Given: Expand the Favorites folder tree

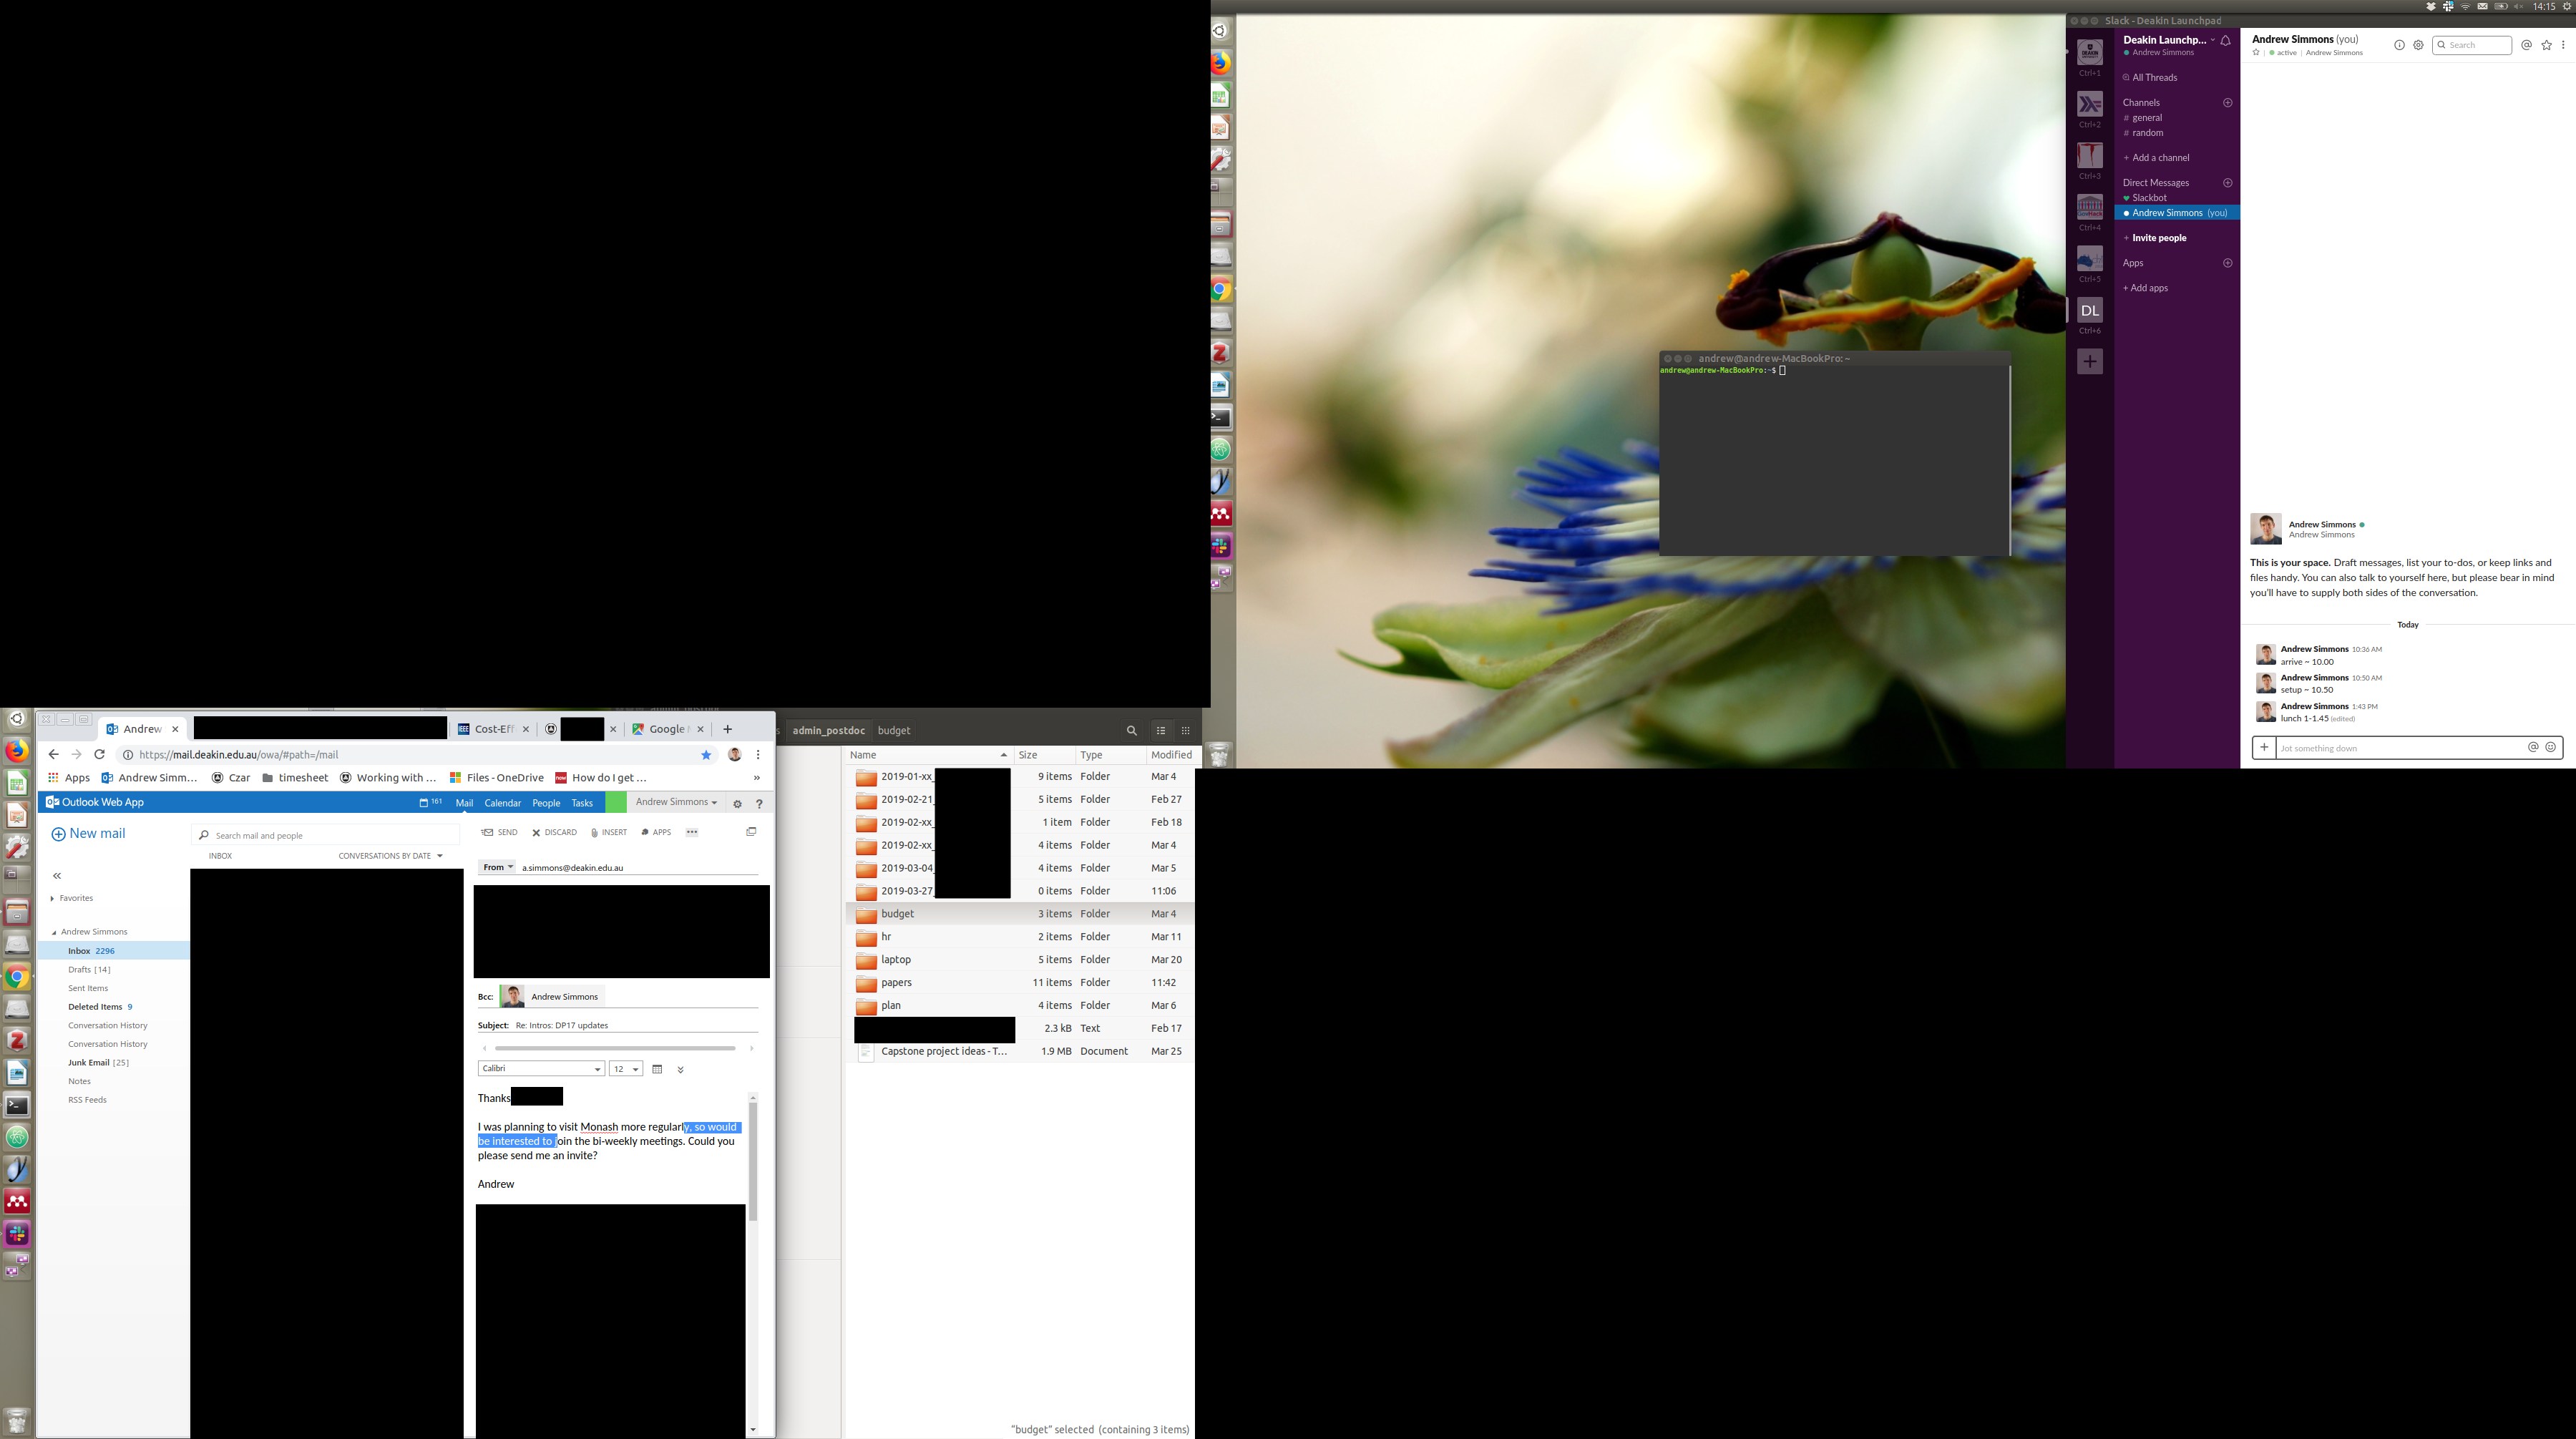Looking at the screenshot, I should [x=52, y=898].
